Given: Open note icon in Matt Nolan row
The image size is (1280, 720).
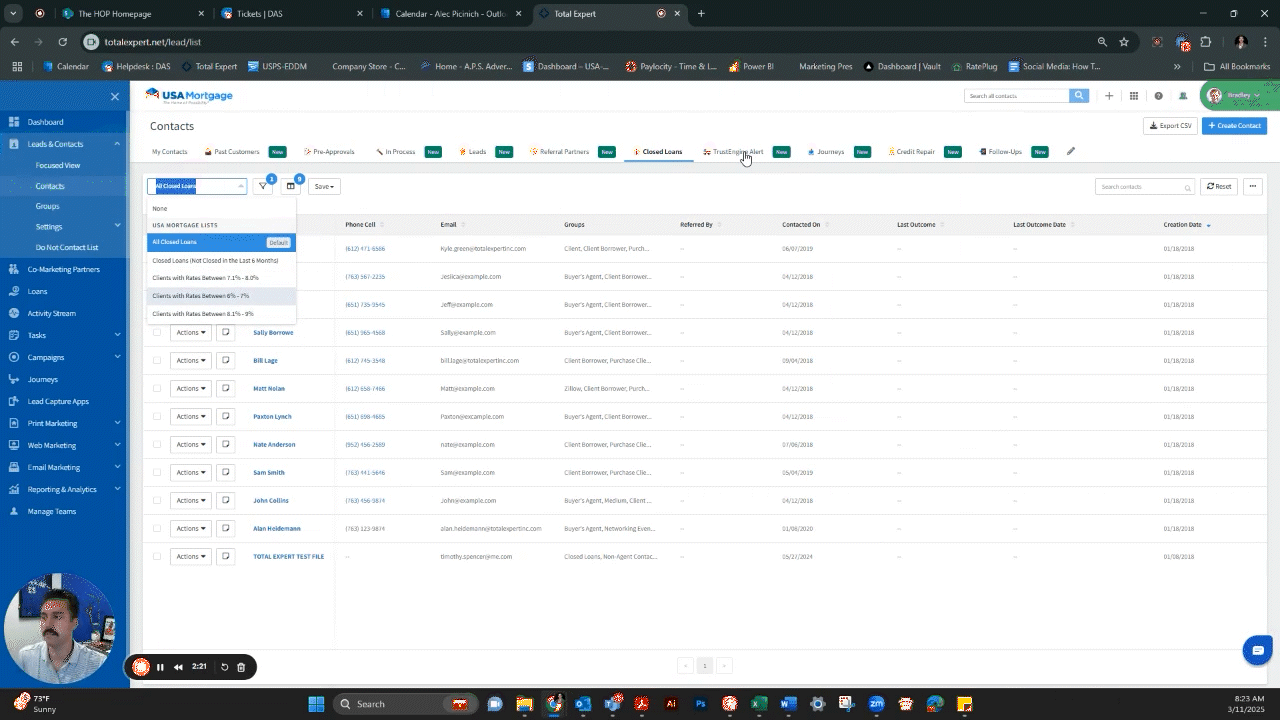Looking at the screenshot, I should [x=225, y=388].
